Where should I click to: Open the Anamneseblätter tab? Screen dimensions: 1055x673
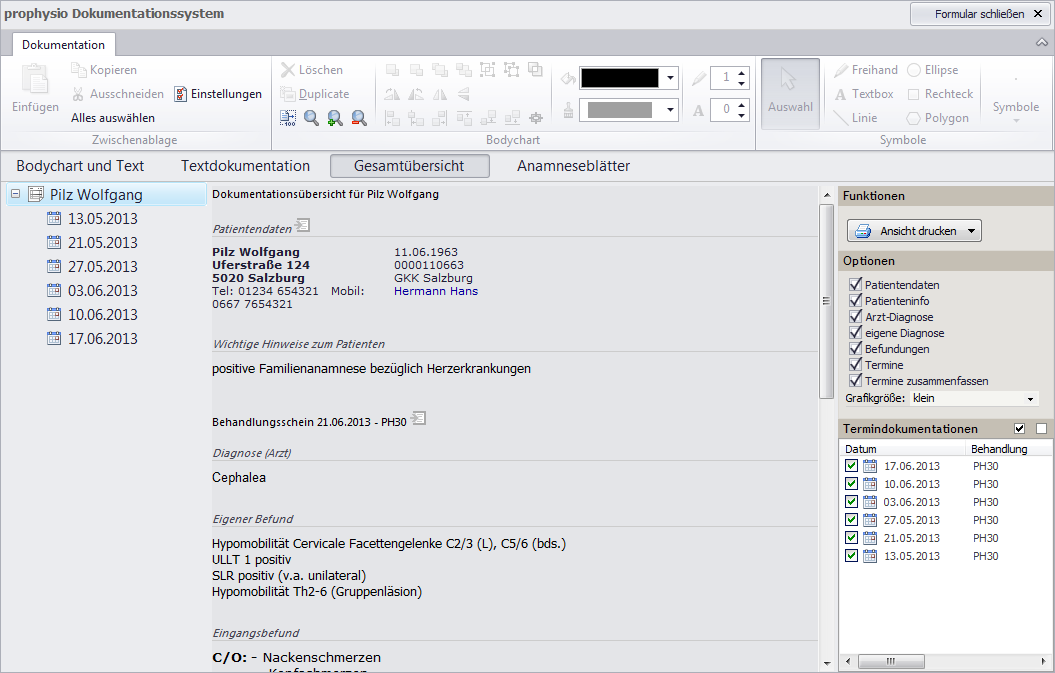coord(573,166)
